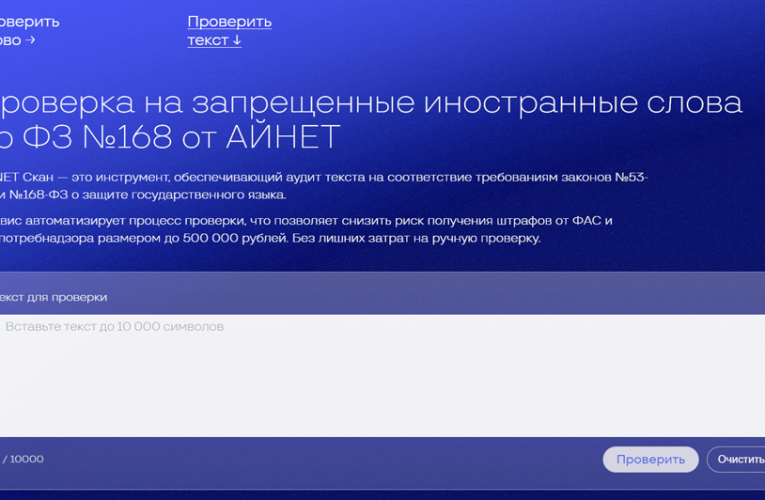Click the 'Проверить' button

pyautogui.click(x=650, y=460)
